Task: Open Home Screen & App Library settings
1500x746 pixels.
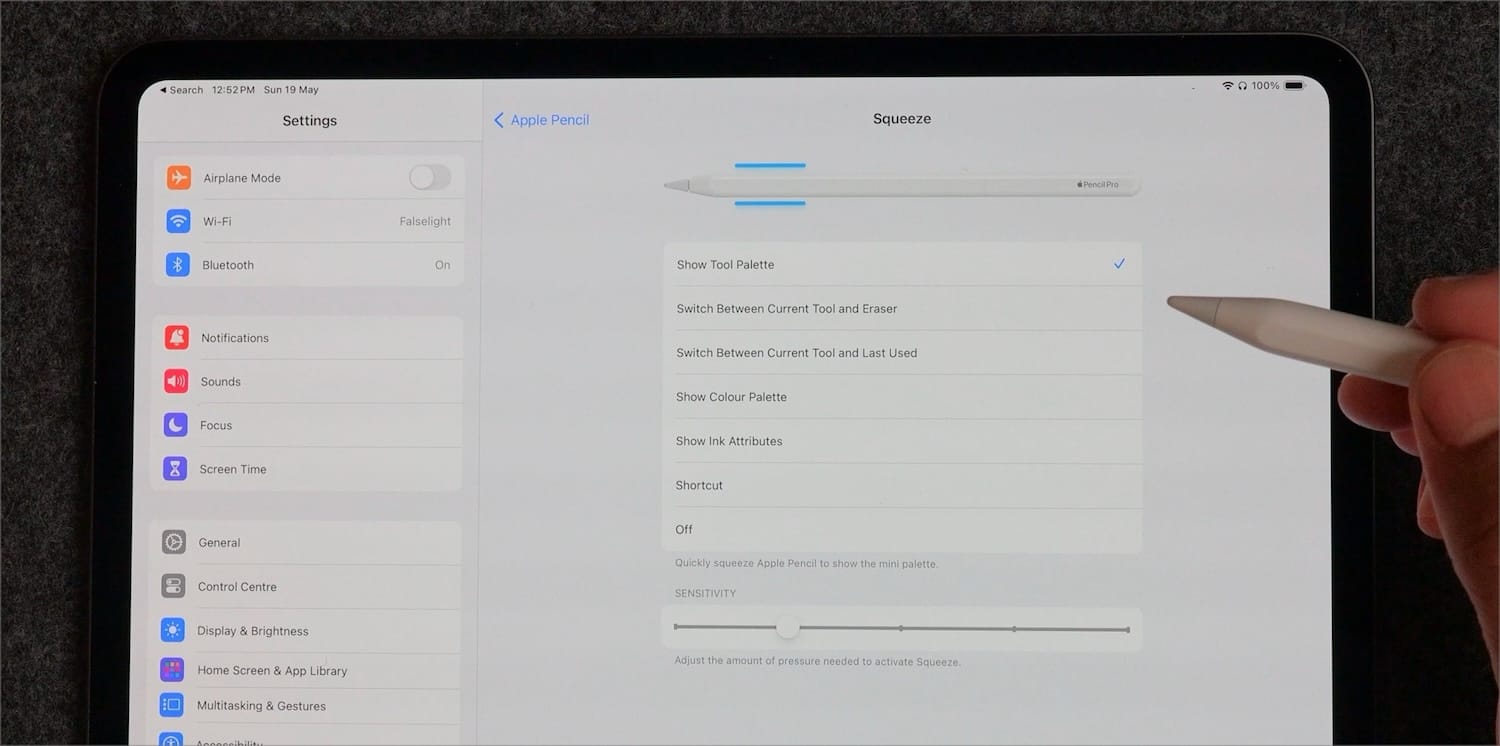Action: (x=304, y=670)
